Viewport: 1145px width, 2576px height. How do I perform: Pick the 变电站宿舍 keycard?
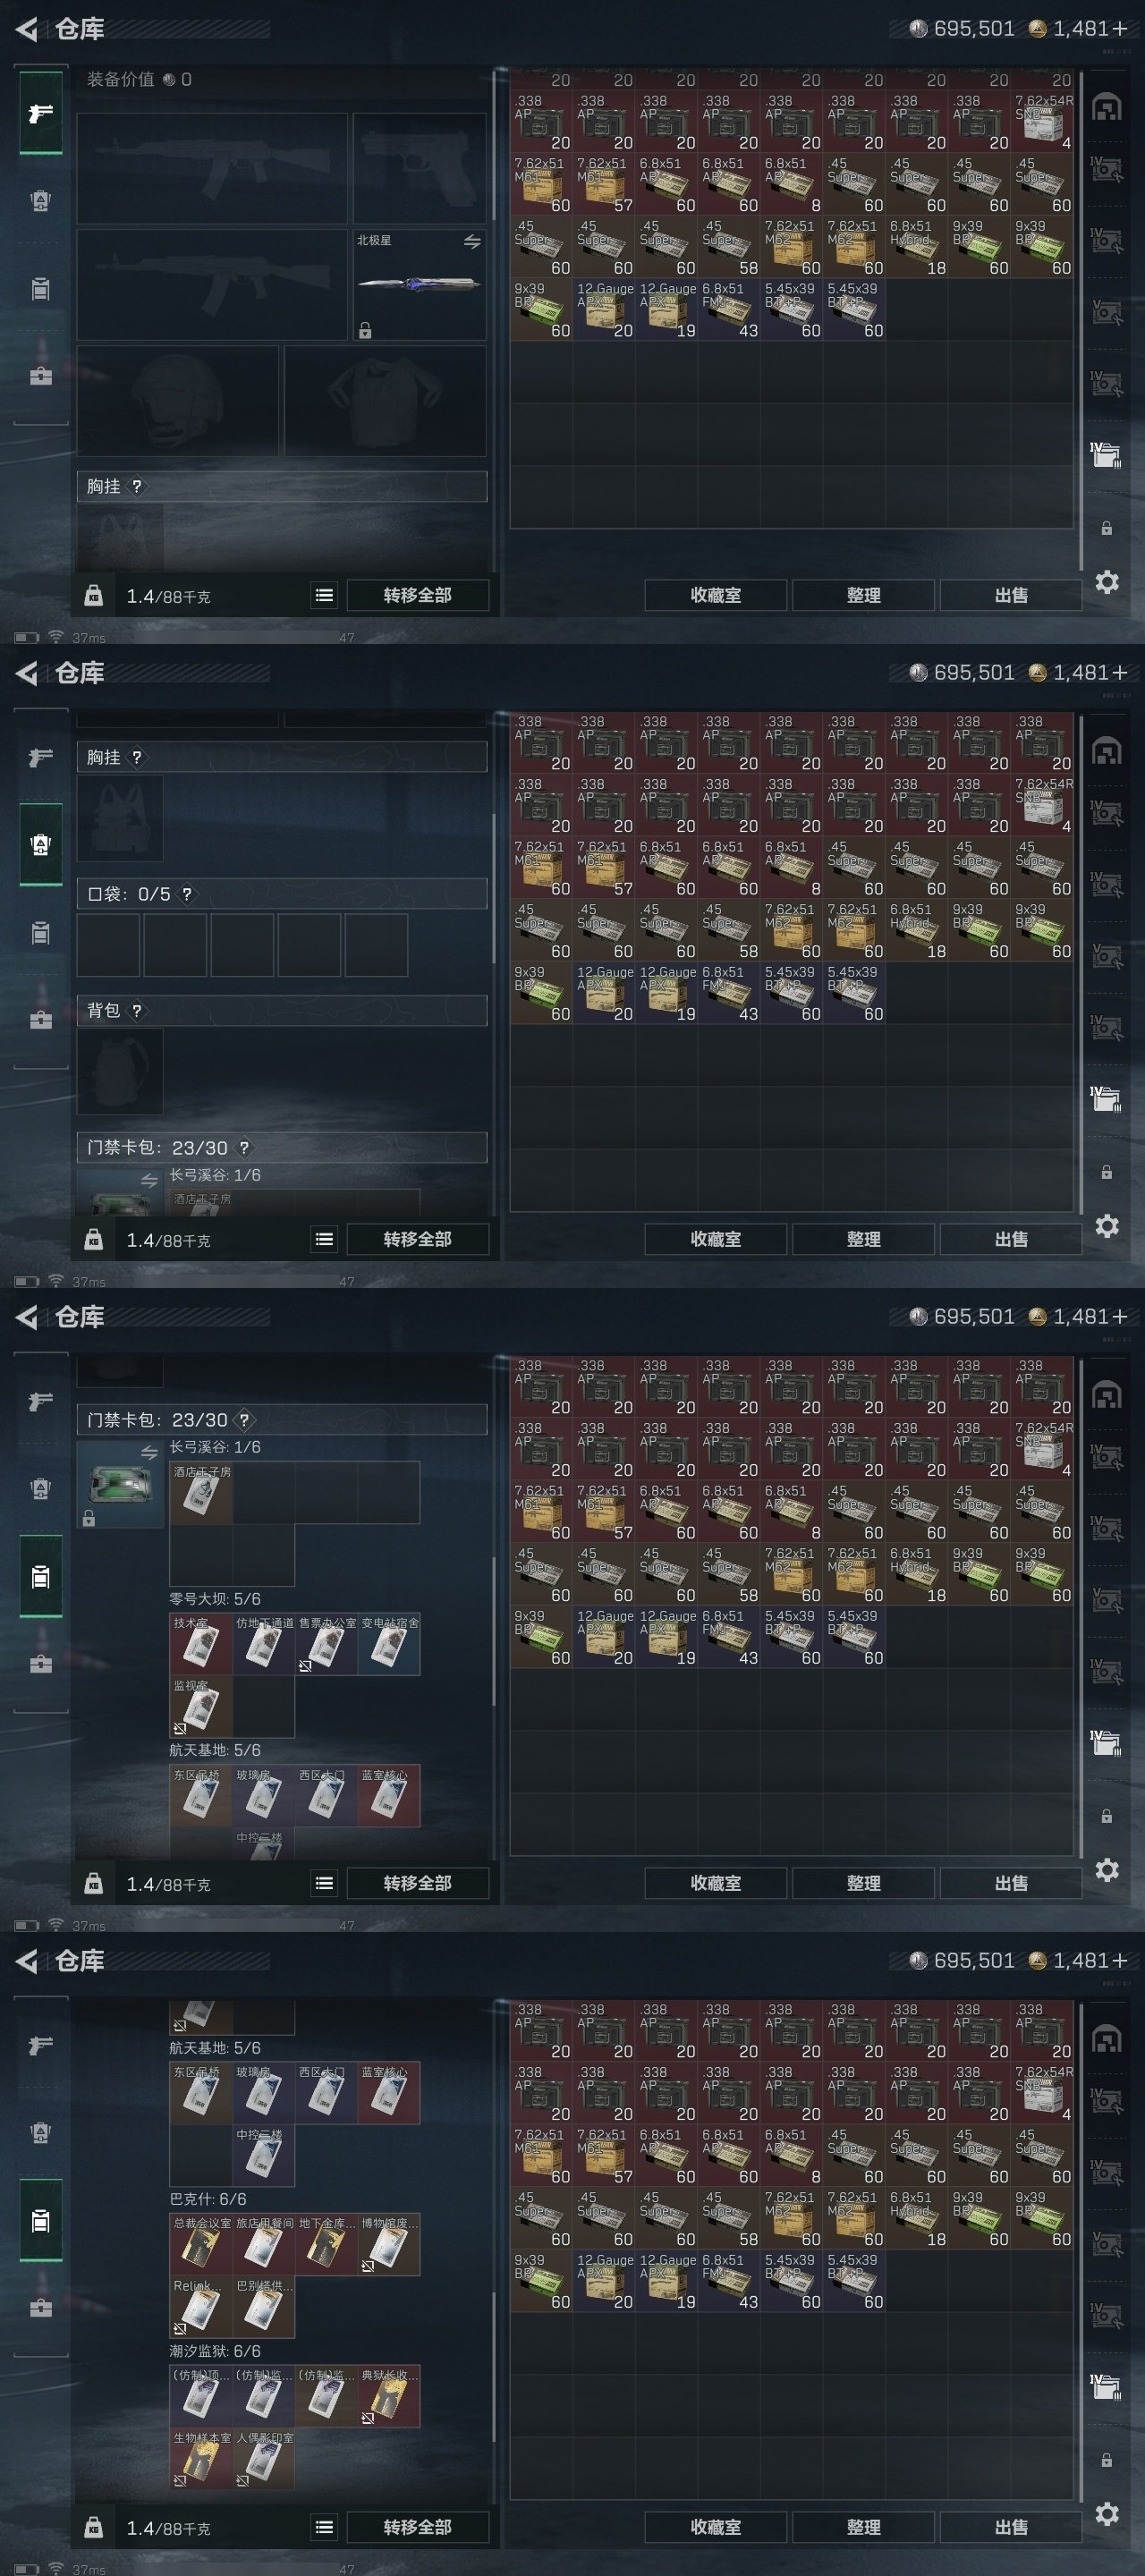point(389,1644)
